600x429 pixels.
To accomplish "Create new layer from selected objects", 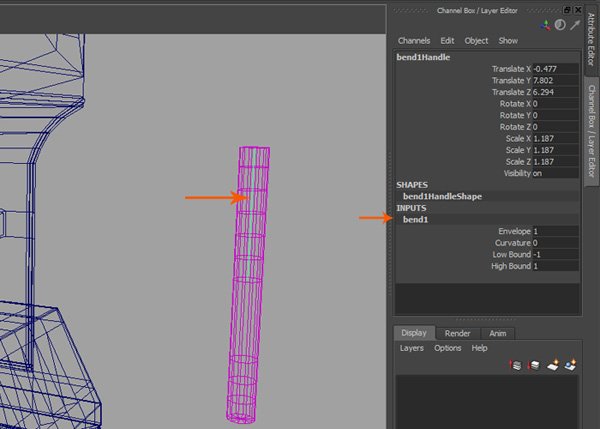I will coord(571,366).
